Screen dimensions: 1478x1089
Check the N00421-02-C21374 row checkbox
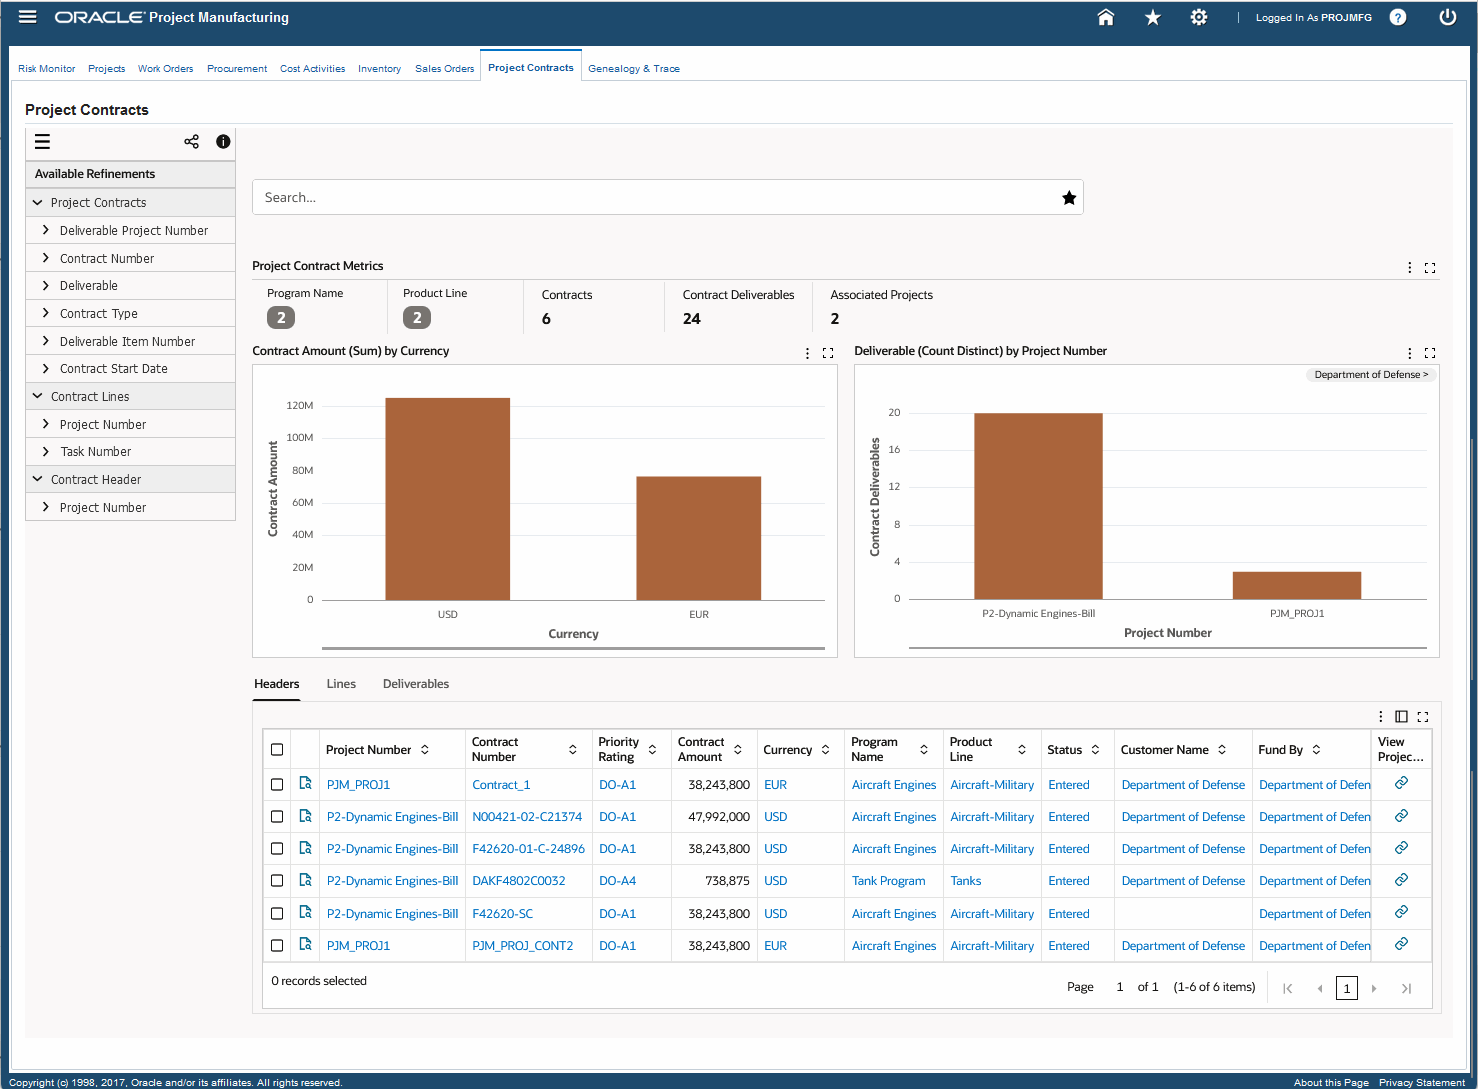coord(277,817)
